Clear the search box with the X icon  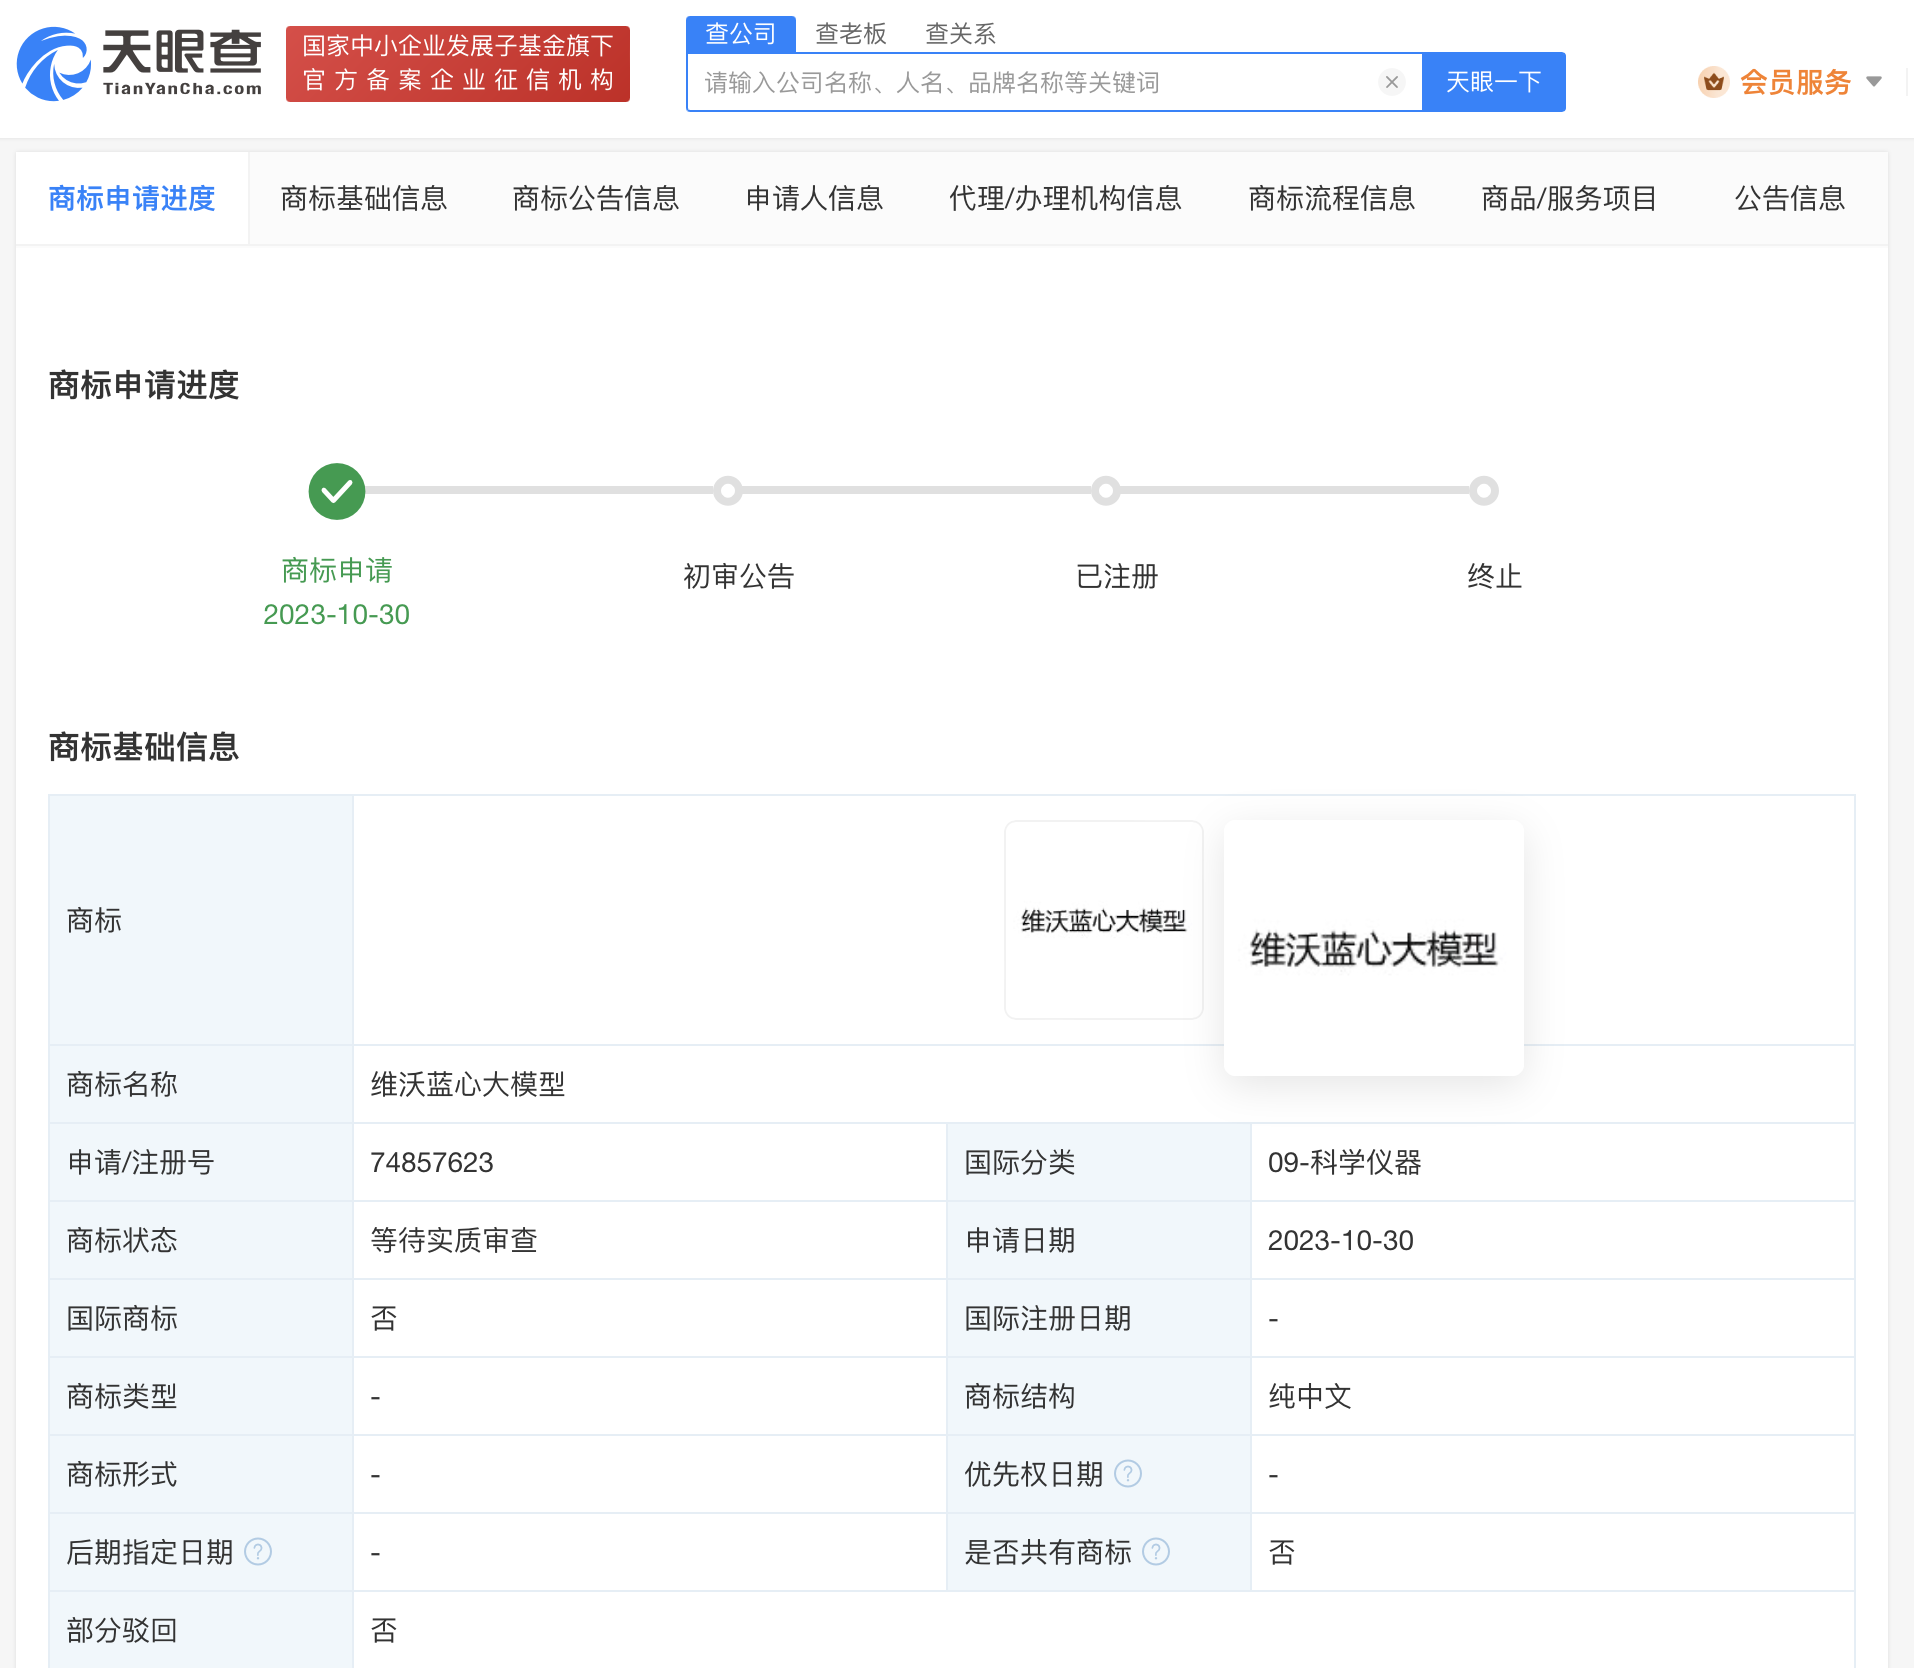click(1391, 82)
